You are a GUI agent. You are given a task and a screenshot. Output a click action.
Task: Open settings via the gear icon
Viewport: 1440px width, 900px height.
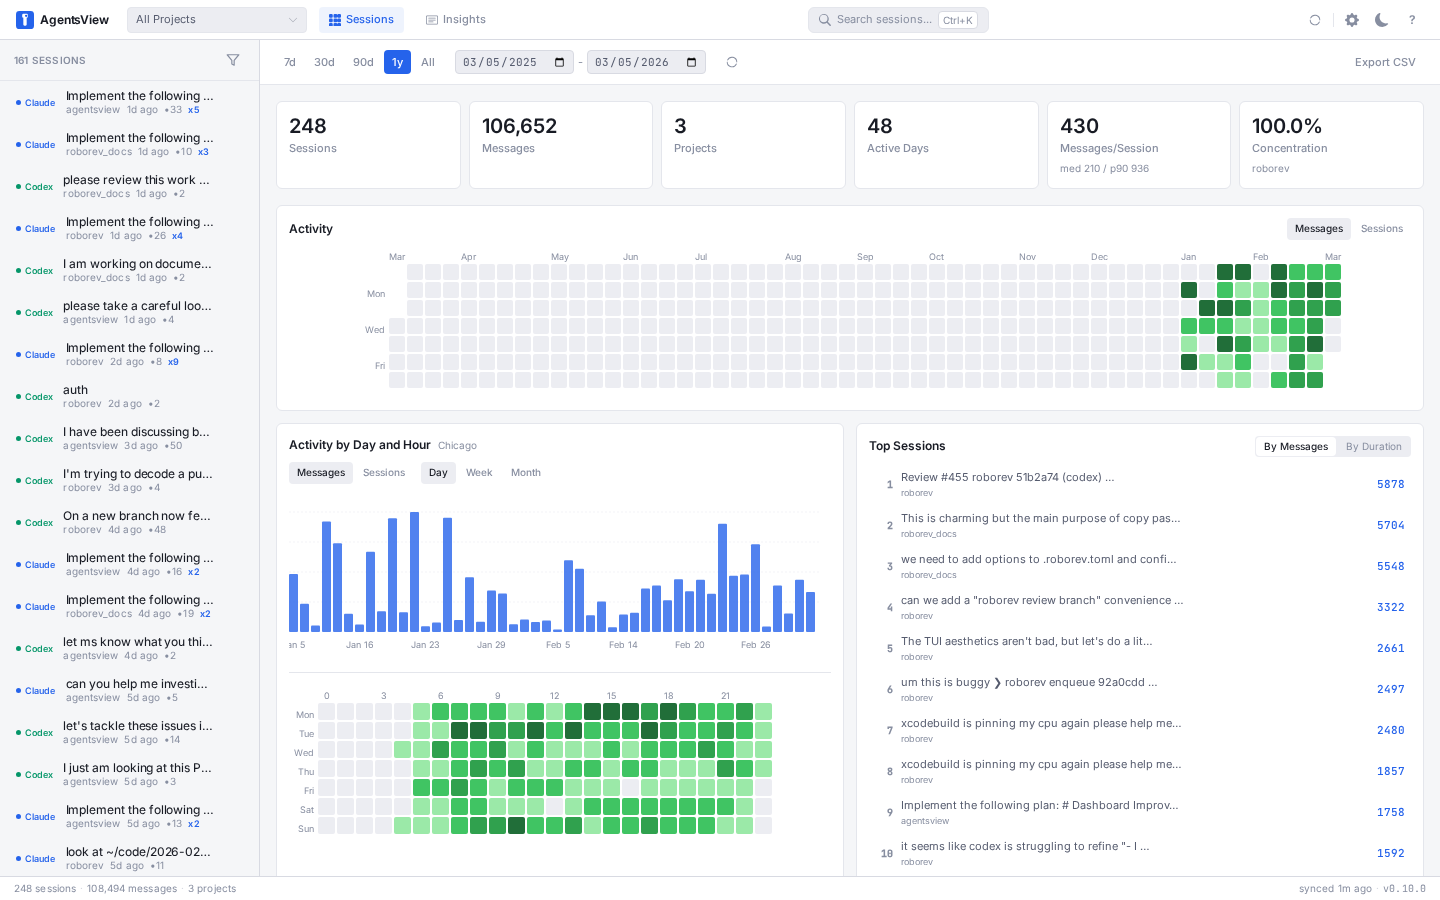click(x=1352, y=20)
